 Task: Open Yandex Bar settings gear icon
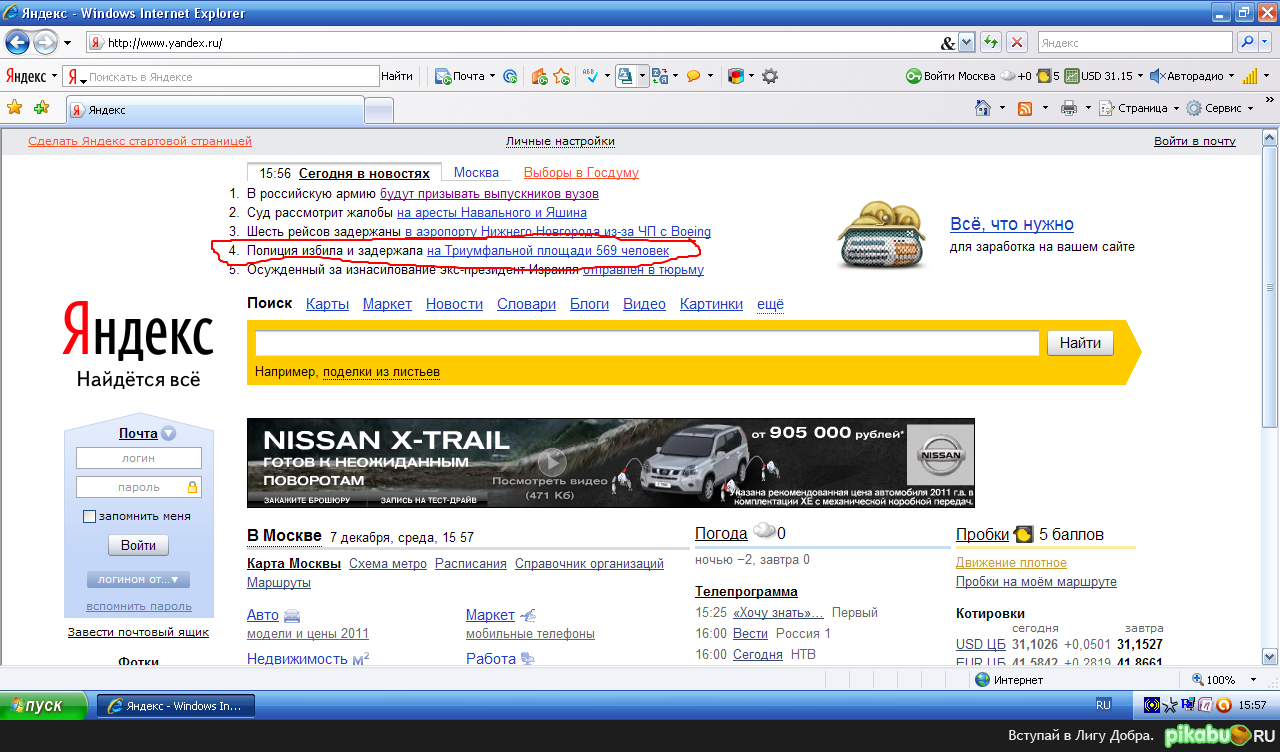click(770, 76)
